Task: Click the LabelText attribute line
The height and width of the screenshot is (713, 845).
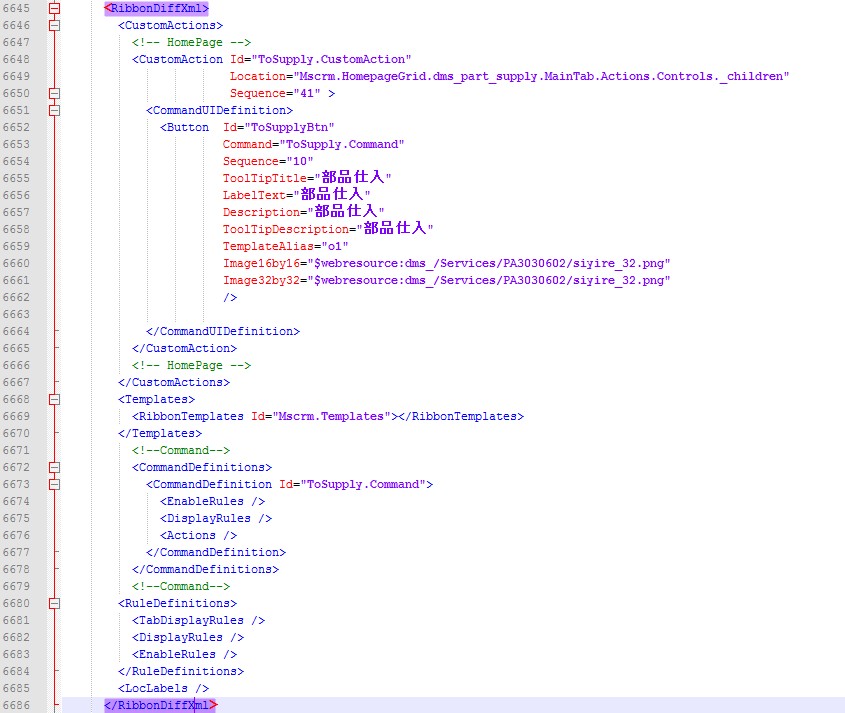Action: click(296, 195)
